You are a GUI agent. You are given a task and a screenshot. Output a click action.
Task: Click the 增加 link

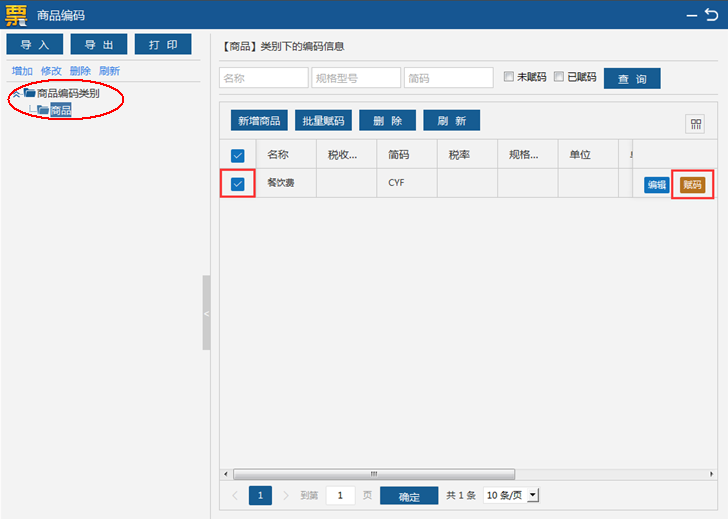[x=22, y=71]
